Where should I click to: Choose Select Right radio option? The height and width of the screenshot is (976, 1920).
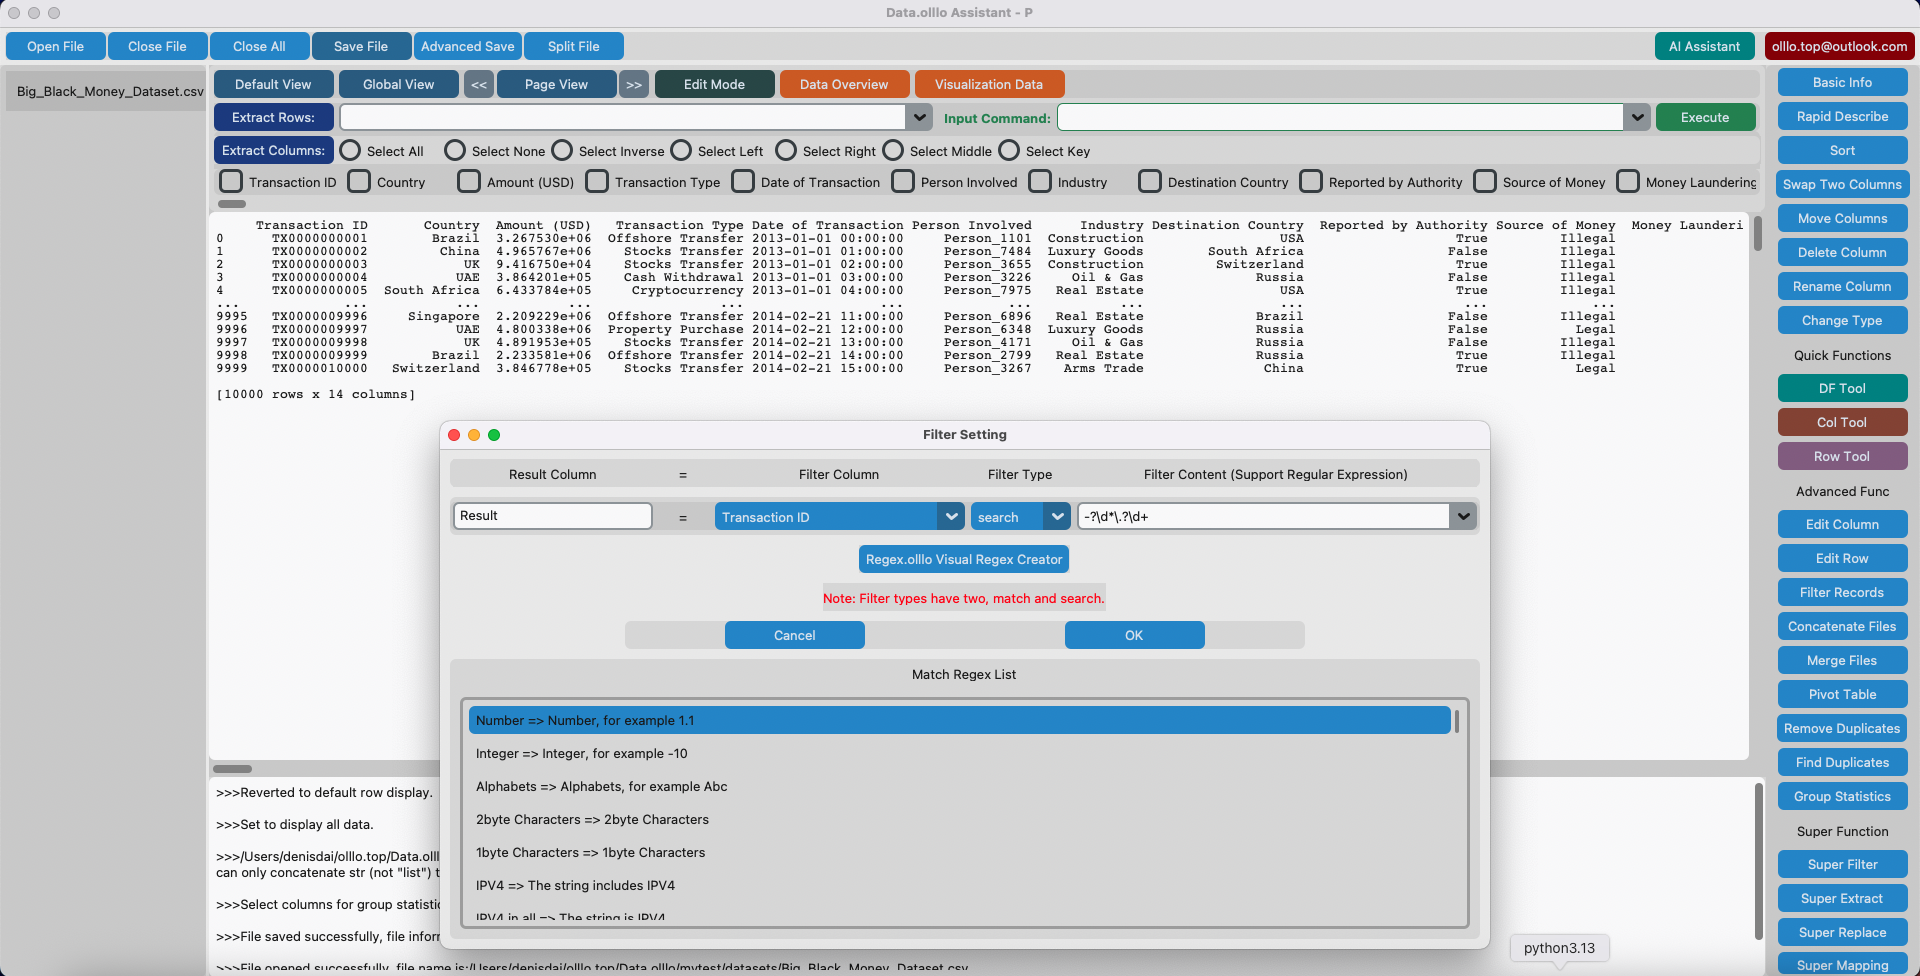pyautogui.click(x=786, y=151)
